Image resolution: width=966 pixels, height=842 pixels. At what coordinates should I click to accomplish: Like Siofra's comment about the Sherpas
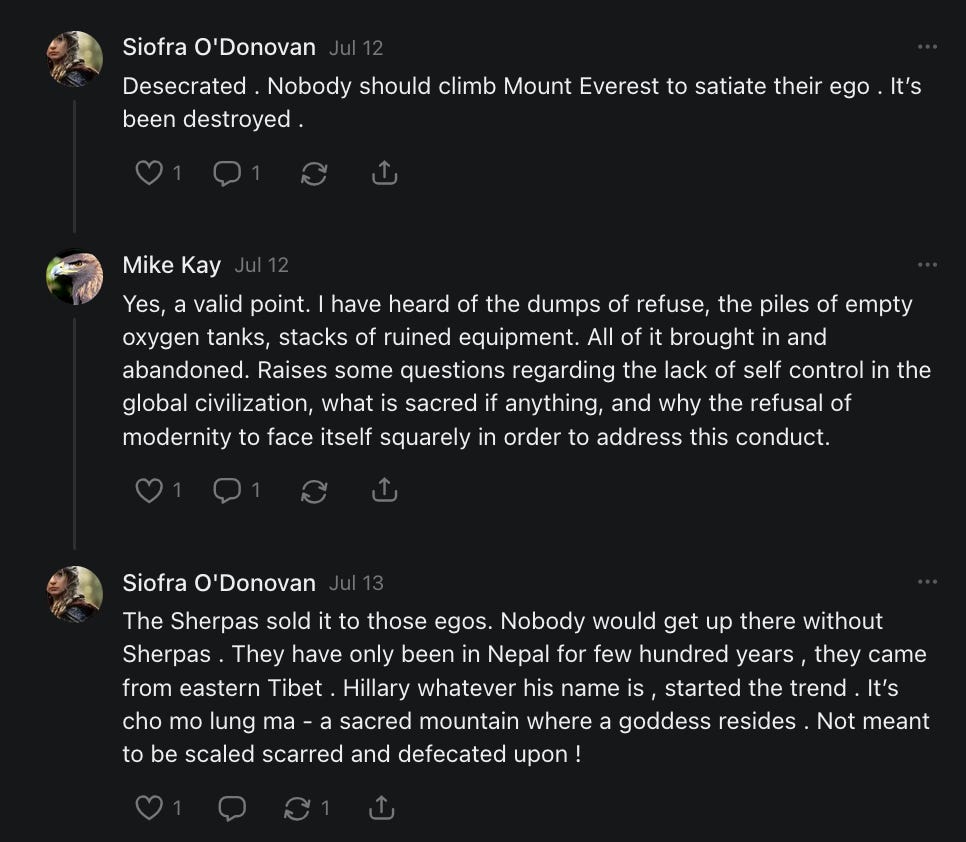click(149, 807)
